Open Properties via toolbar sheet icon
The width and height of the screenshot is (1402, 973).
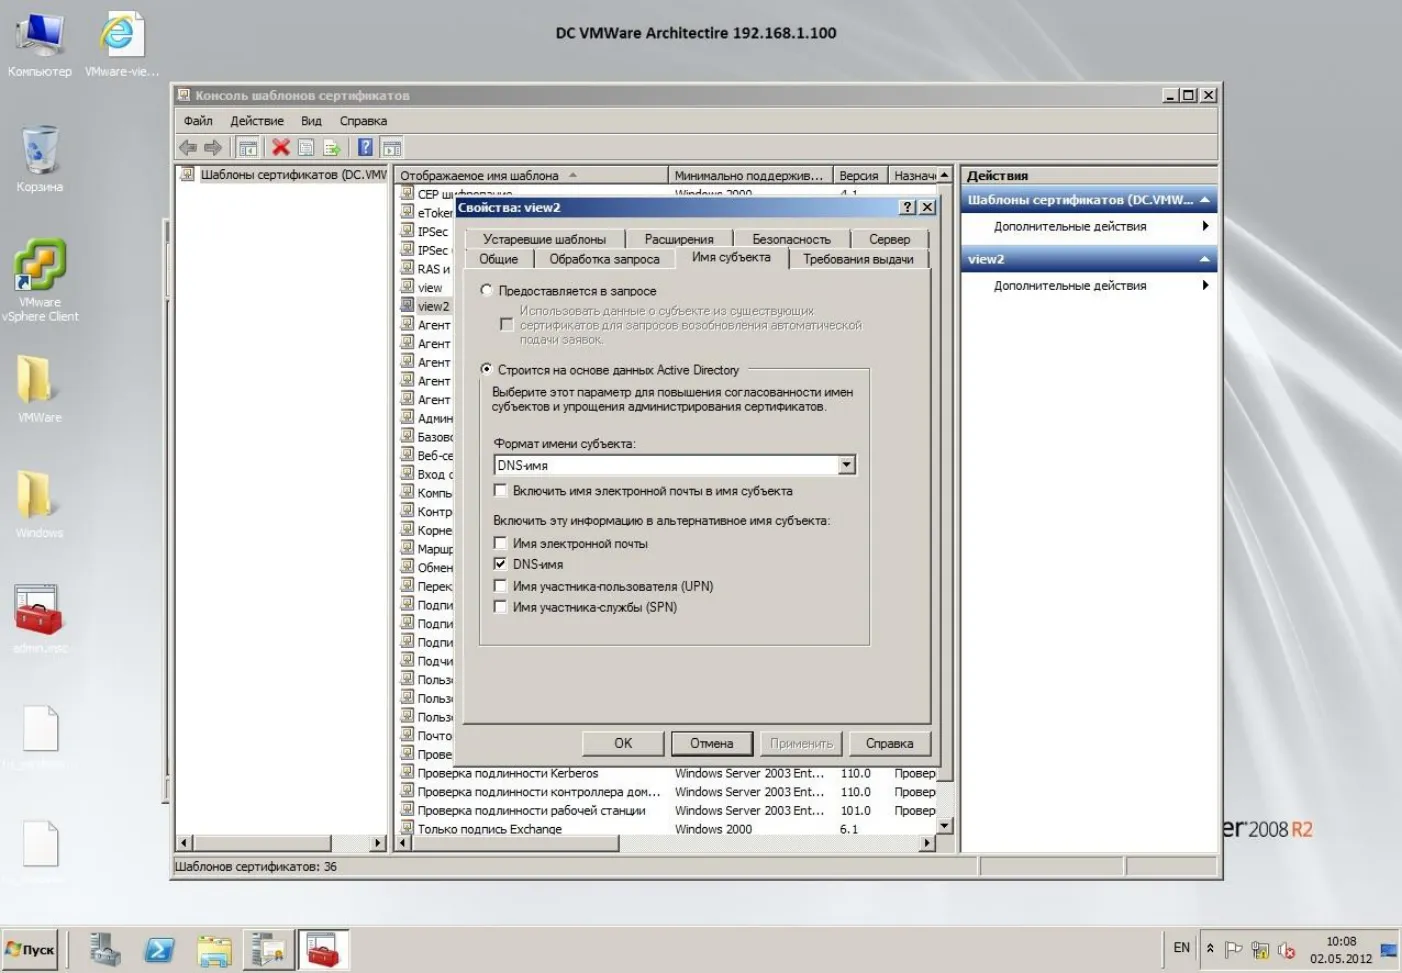tap(306, 148)
